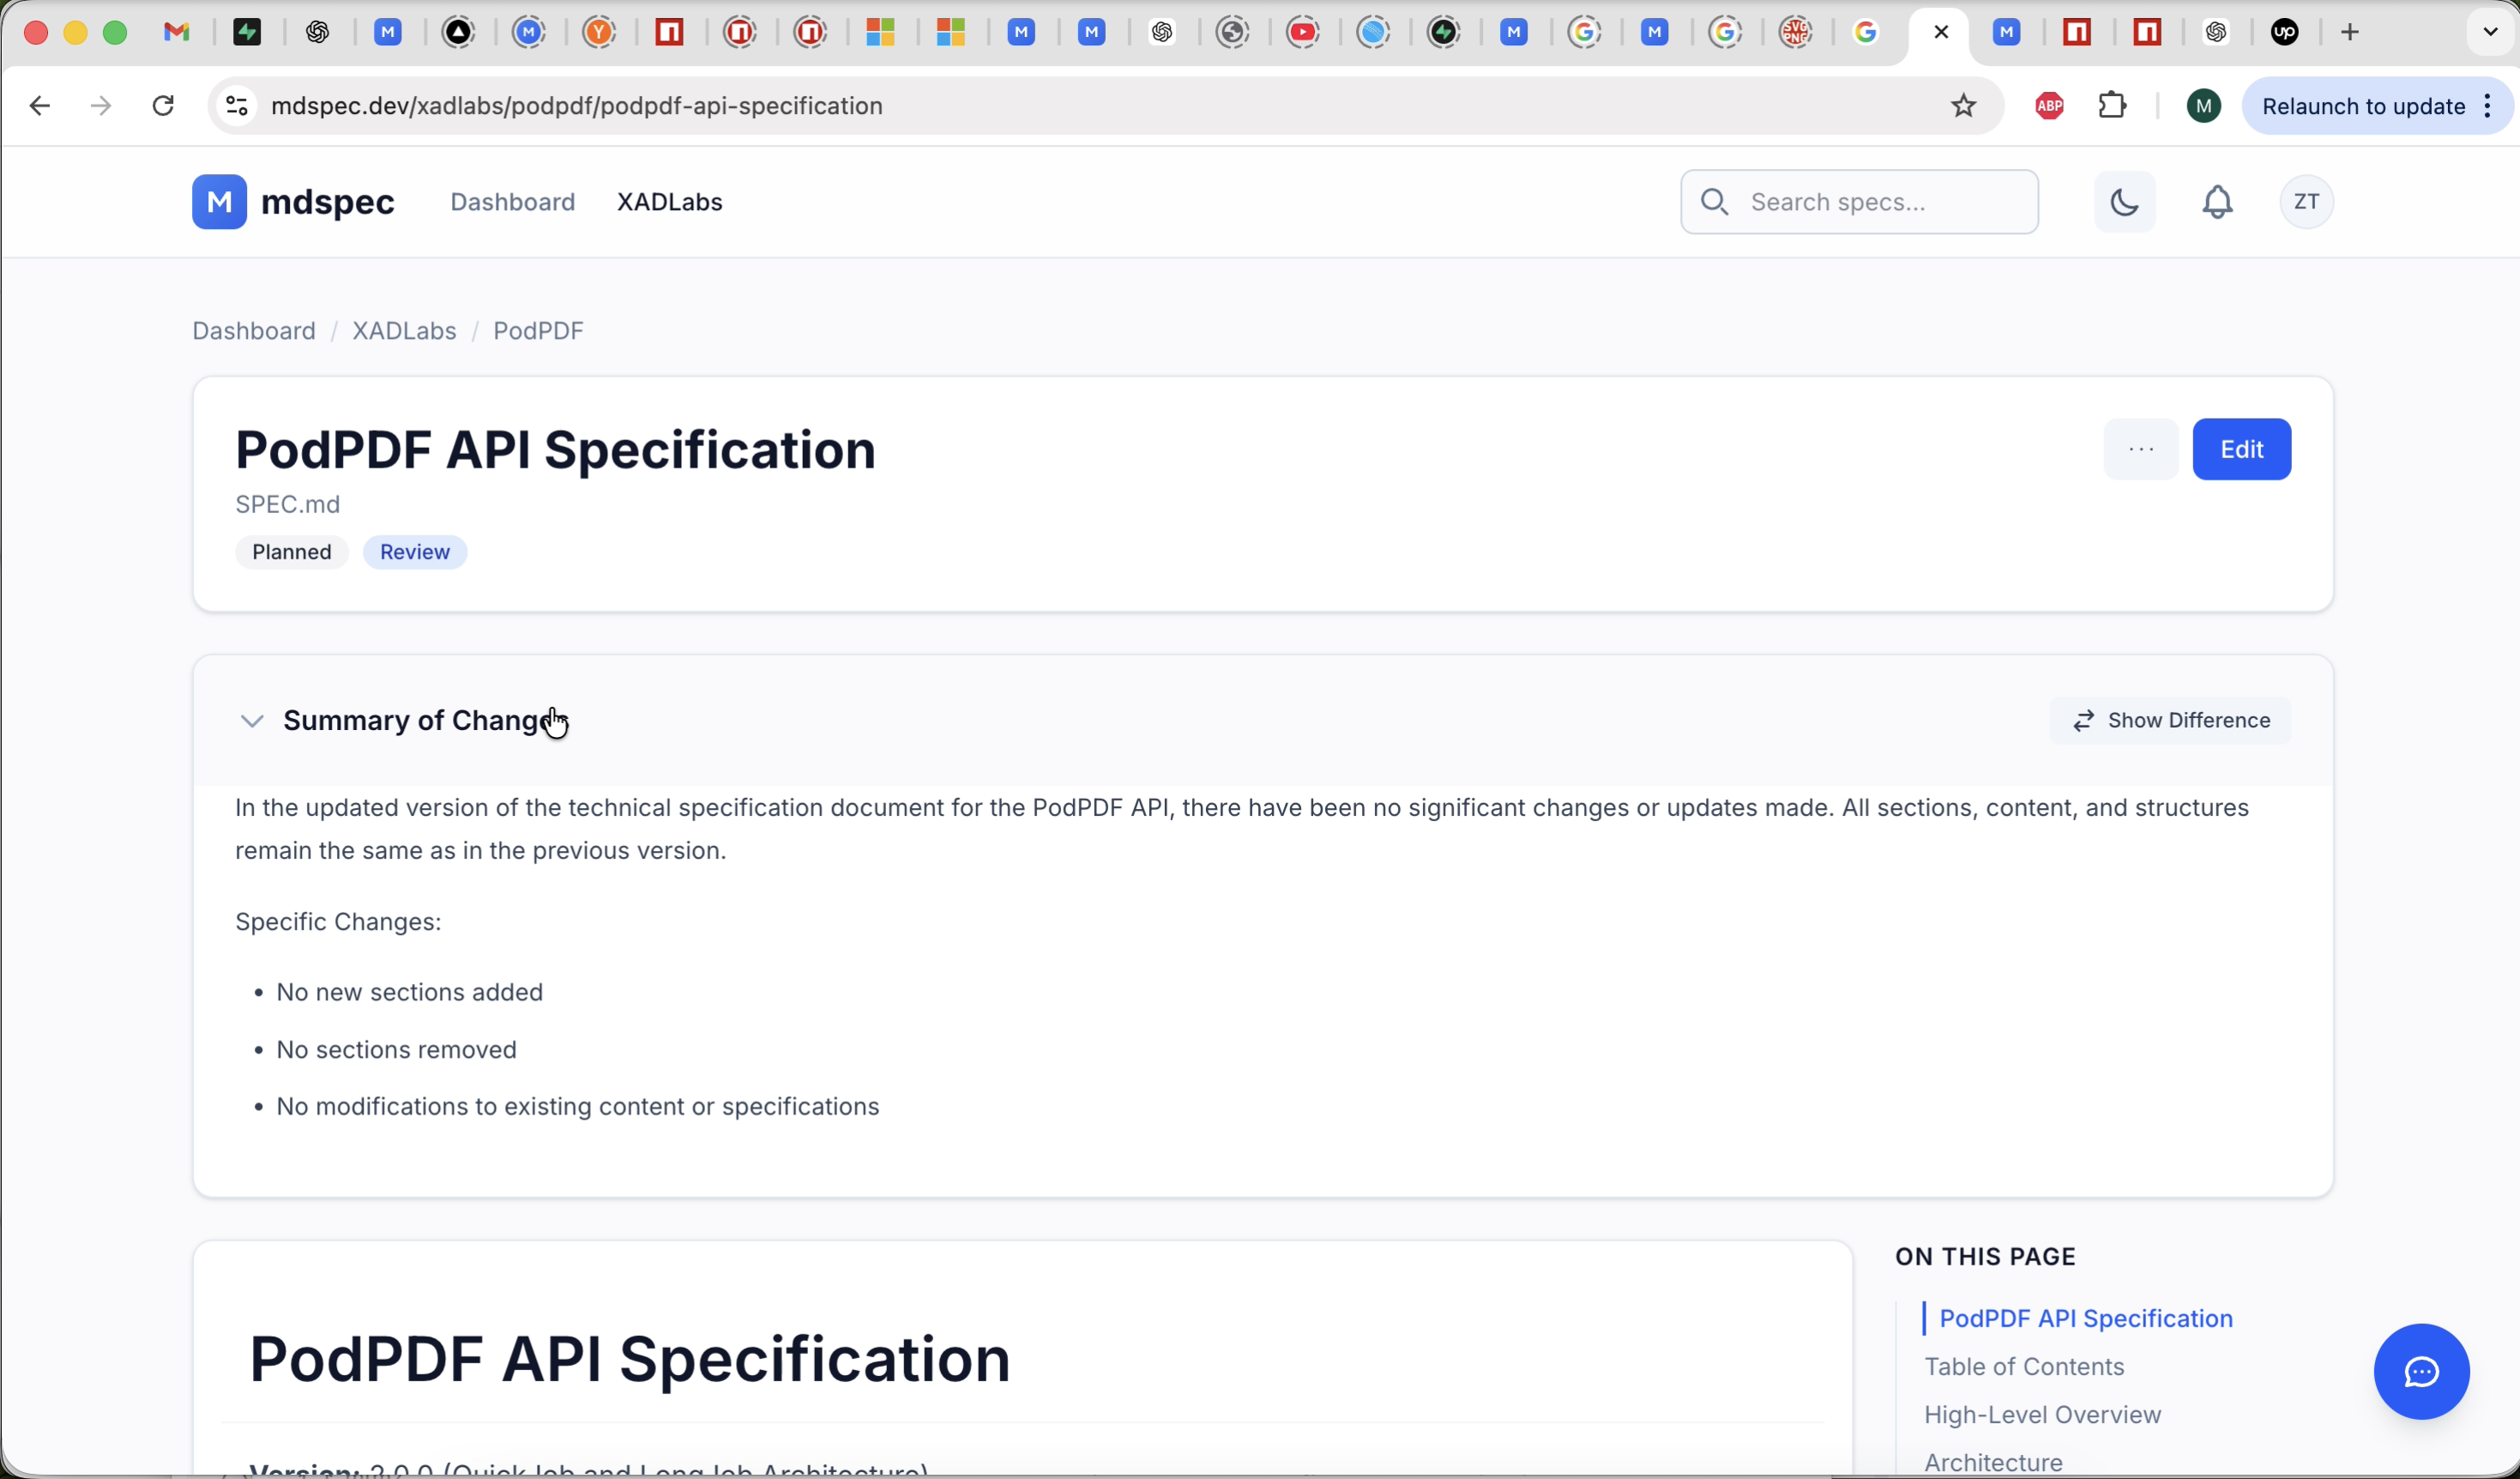Open the ZT user avatar menu
Image resolution: width=2520 pixels, height=1479 pixels.
2307,201
